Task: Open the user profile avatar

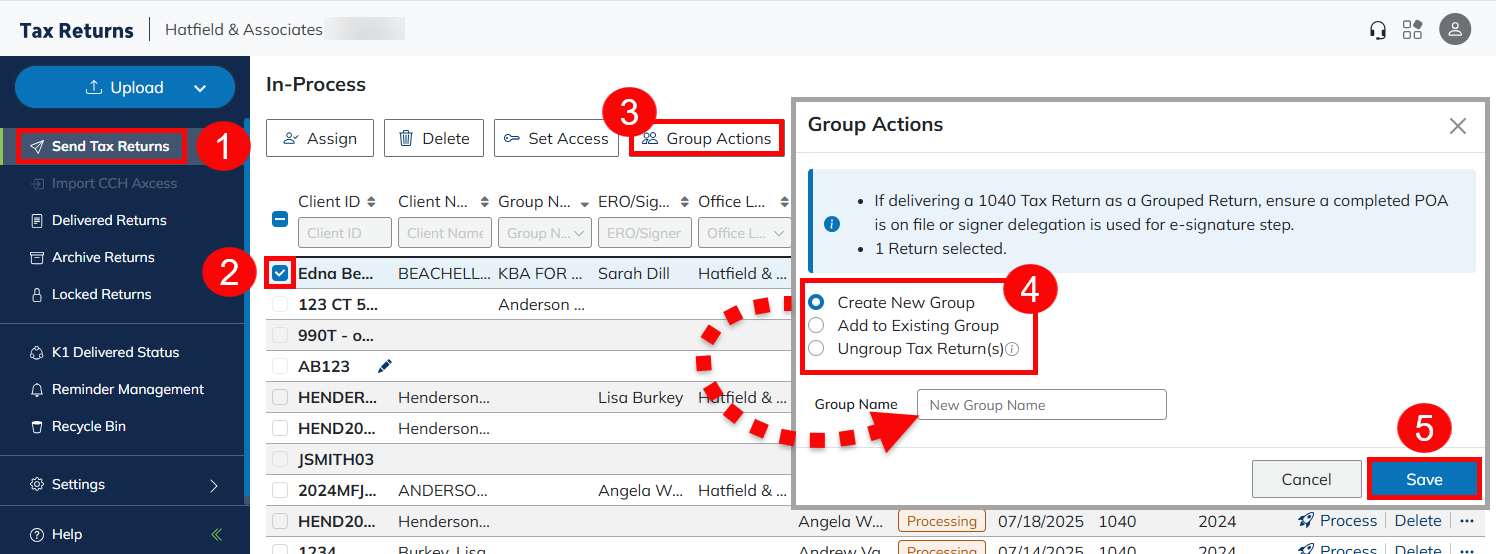Action: [x=1454, y=29]
